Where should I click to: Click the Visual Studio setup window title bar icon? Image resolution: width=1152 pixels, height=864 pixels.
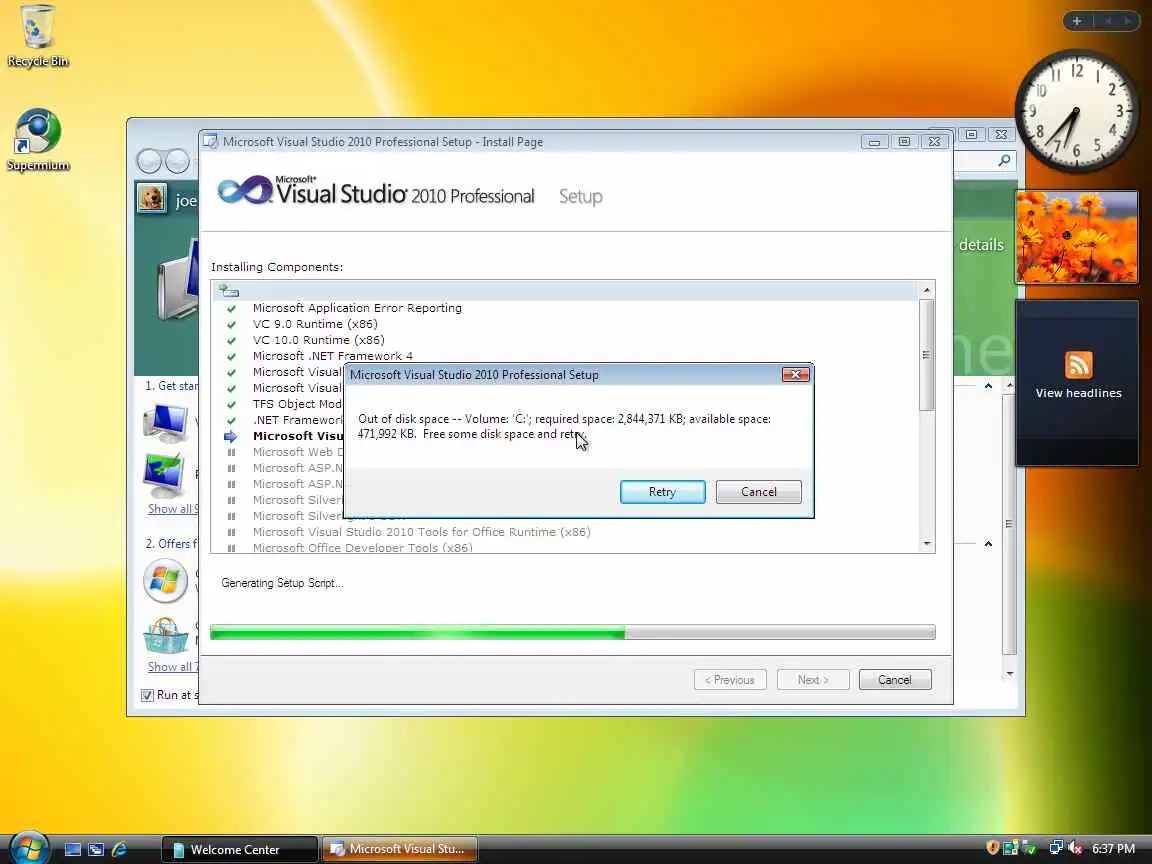211,141
